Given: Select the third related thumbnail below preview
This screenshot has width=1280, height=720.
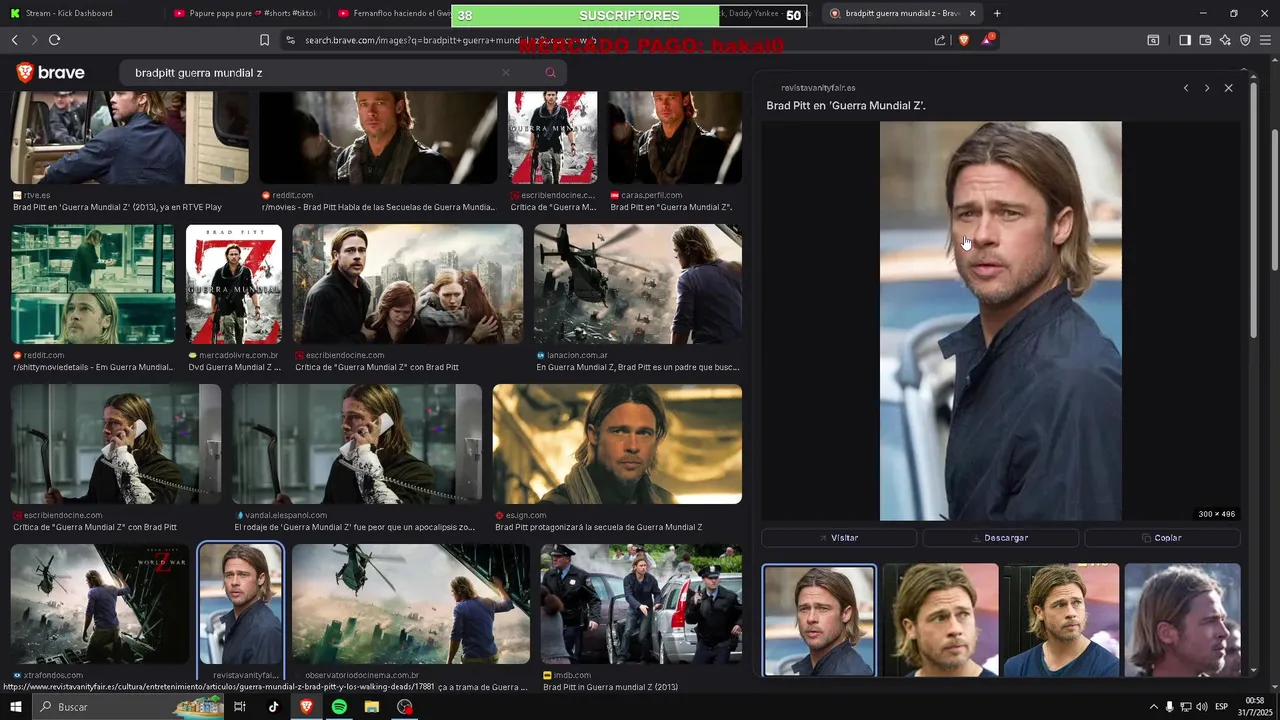Looking at the screenshot, I should click(x=1061, y=620).
